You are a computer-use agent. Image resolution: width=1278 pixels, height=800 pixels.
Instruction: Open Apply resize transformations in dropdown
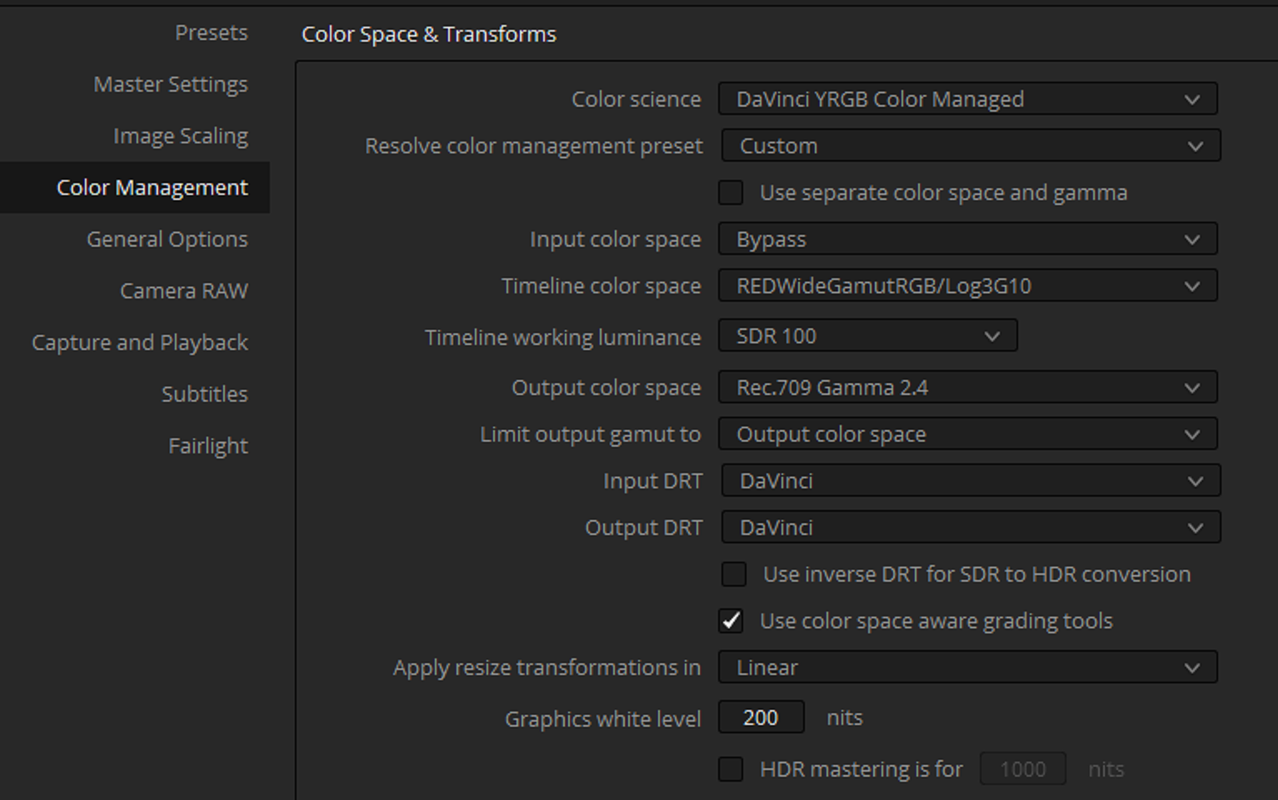point(968,667)
